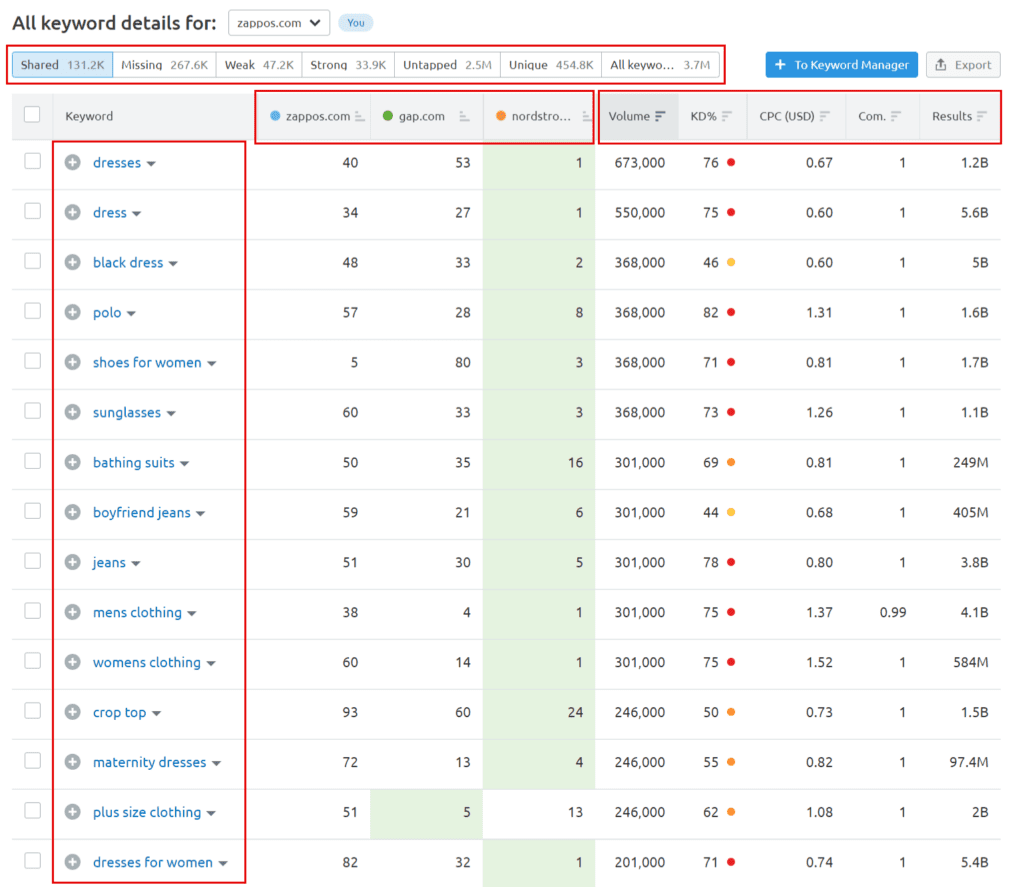
Task: Click the 673,000 volume value
Action: point(639,163)
